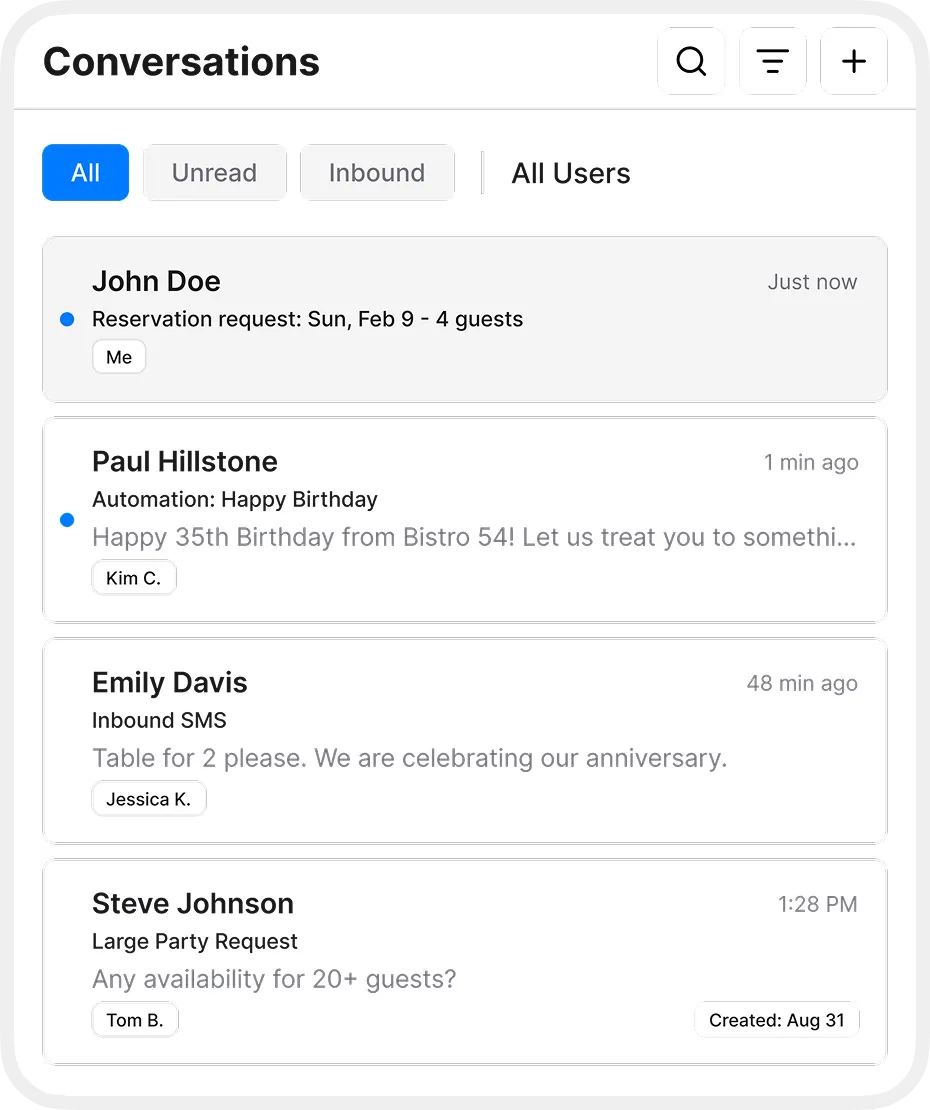This screenshot has height=1110, width=930.
Task: Open the Conversations screen title
Action: point(181,61)
